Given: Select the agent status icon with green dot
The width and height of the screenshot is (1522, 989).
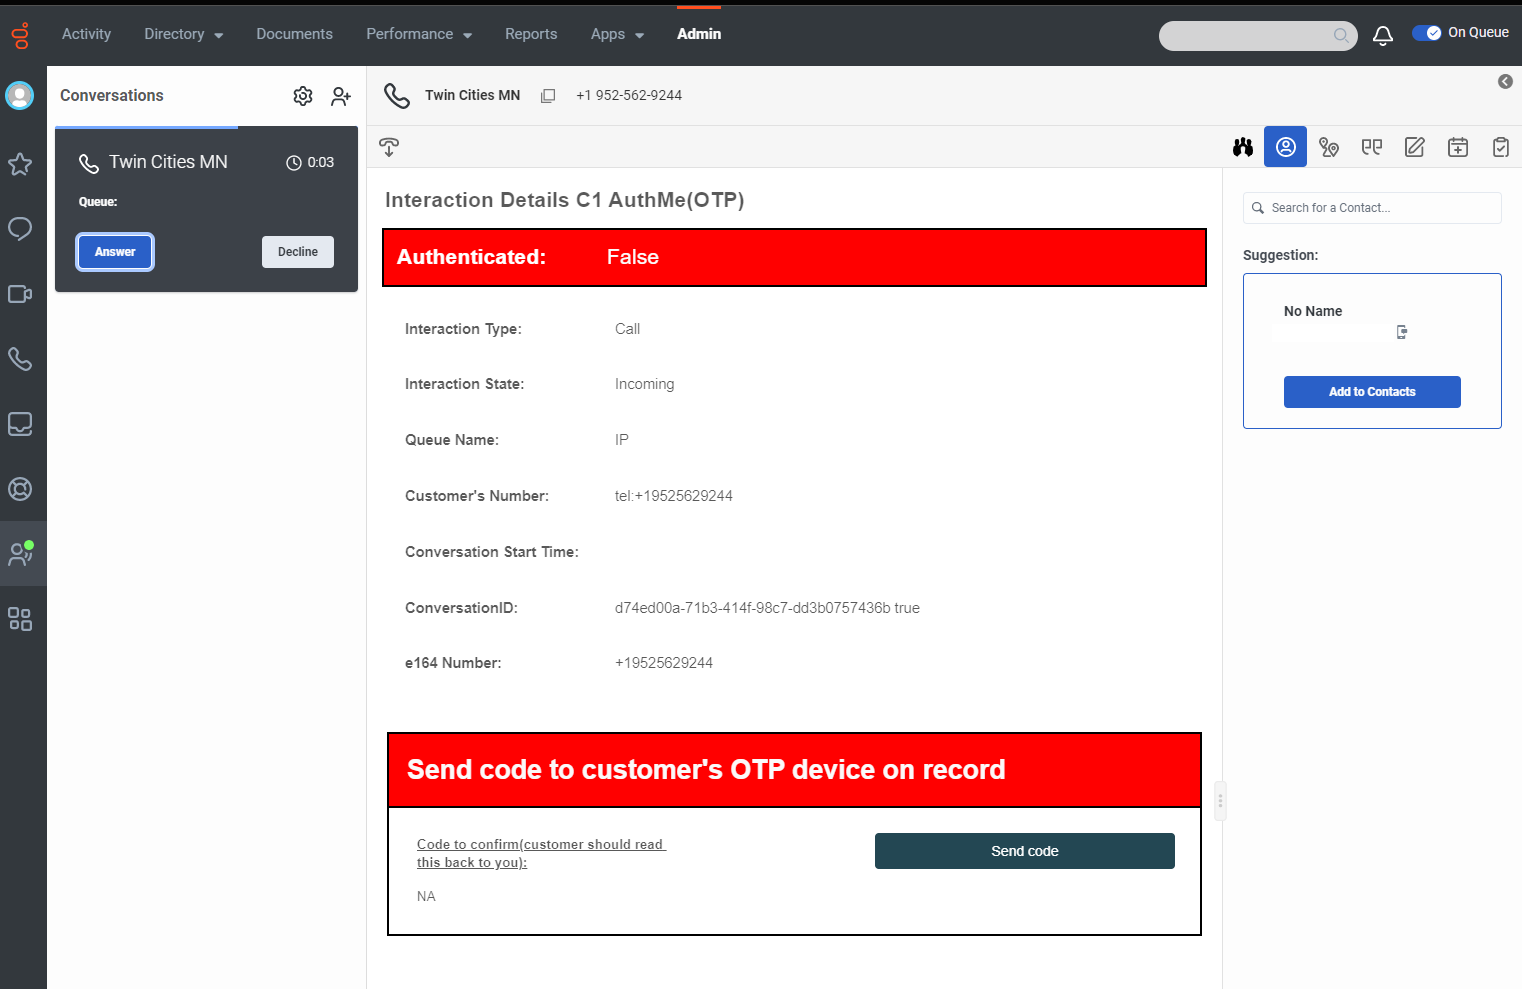Looking at the screenshot, I should (x=21, y=553).
